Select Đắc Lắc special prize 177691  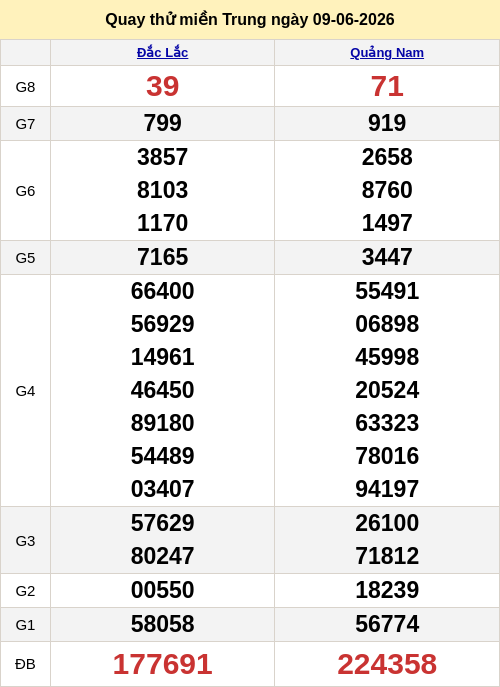[162, 664]
